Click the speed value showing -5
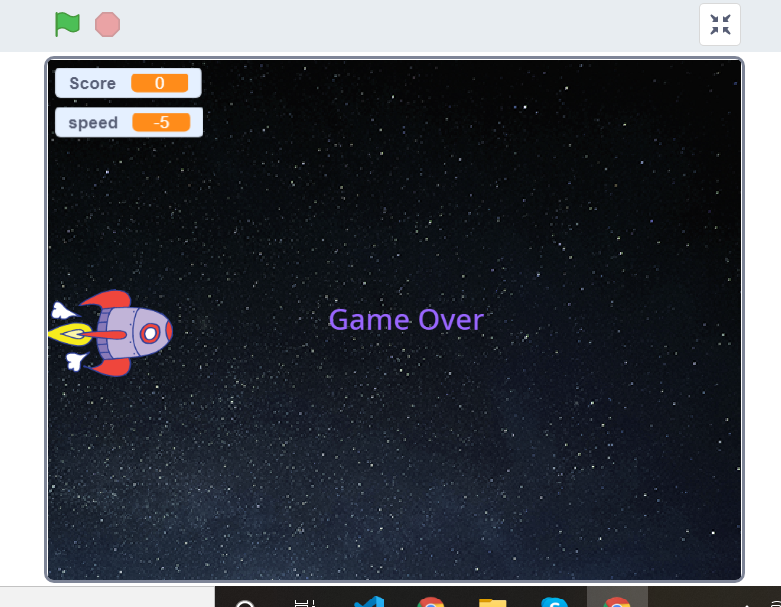781x607 pixels. coord(160,122)
